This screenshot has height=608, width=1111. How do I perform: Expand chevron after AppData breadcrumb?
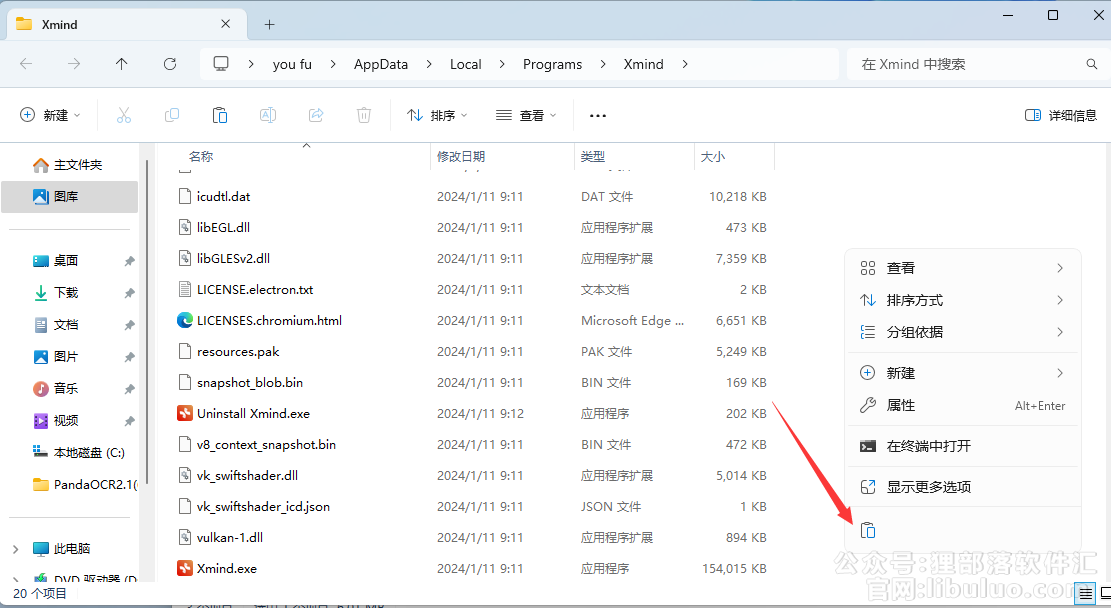coord(429,64)
